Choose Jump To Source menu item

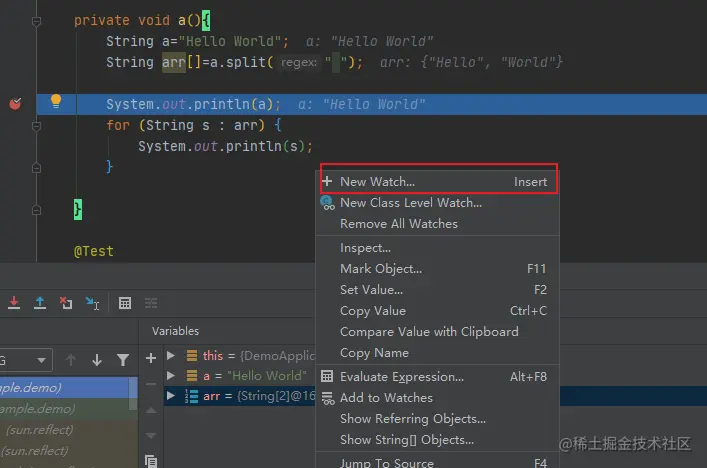pos(438,462)
